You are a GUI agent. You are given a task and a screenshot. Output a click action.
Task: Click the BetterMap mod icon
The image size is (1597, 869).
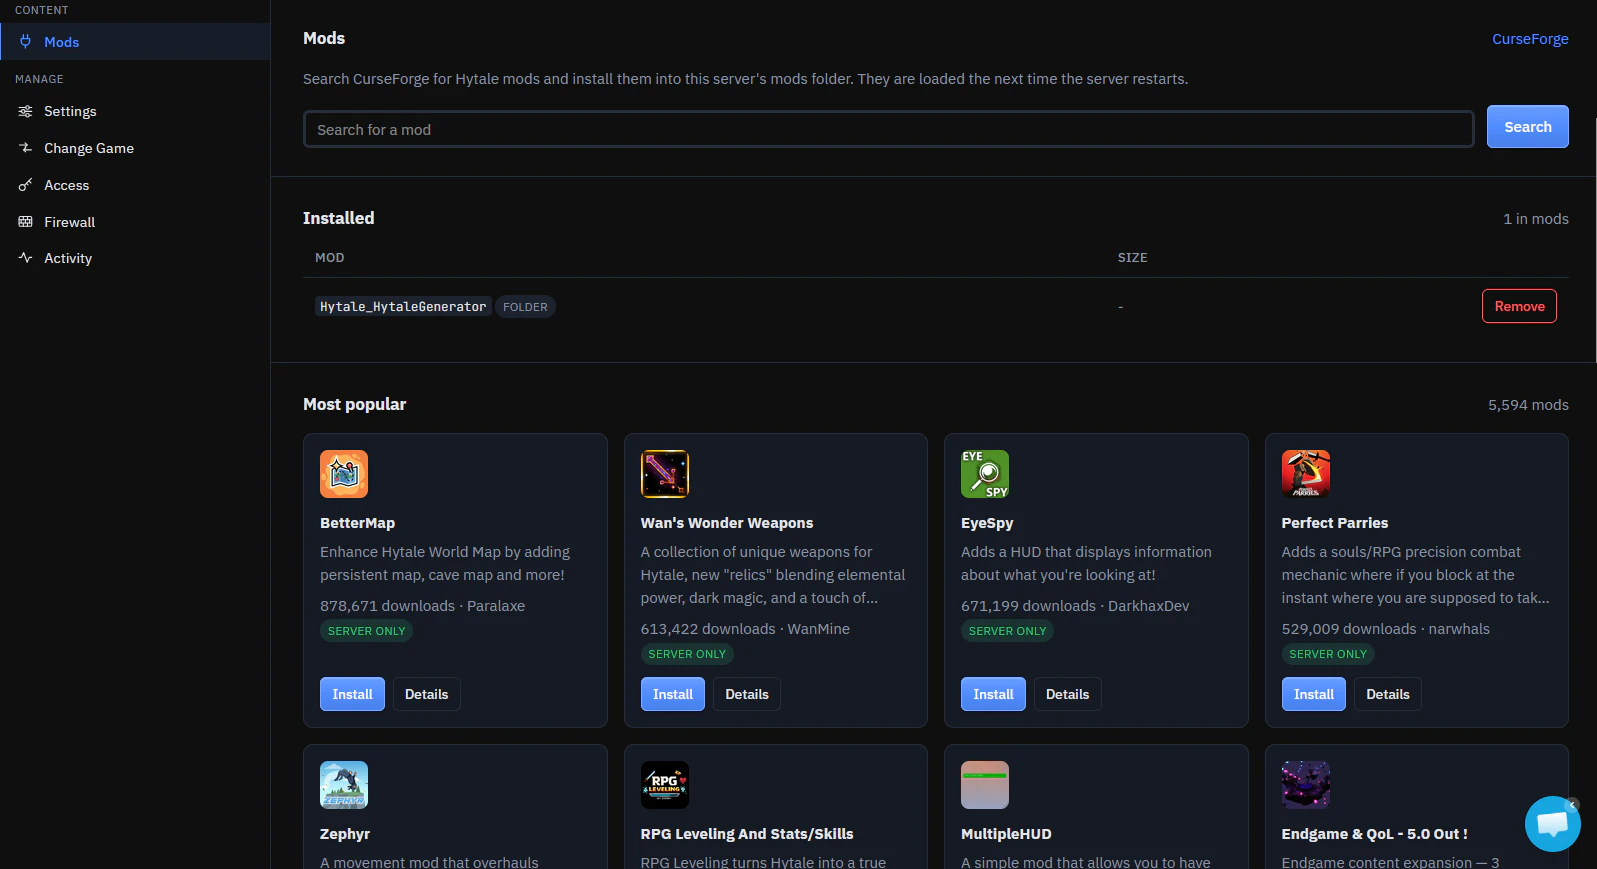[344, 474]
